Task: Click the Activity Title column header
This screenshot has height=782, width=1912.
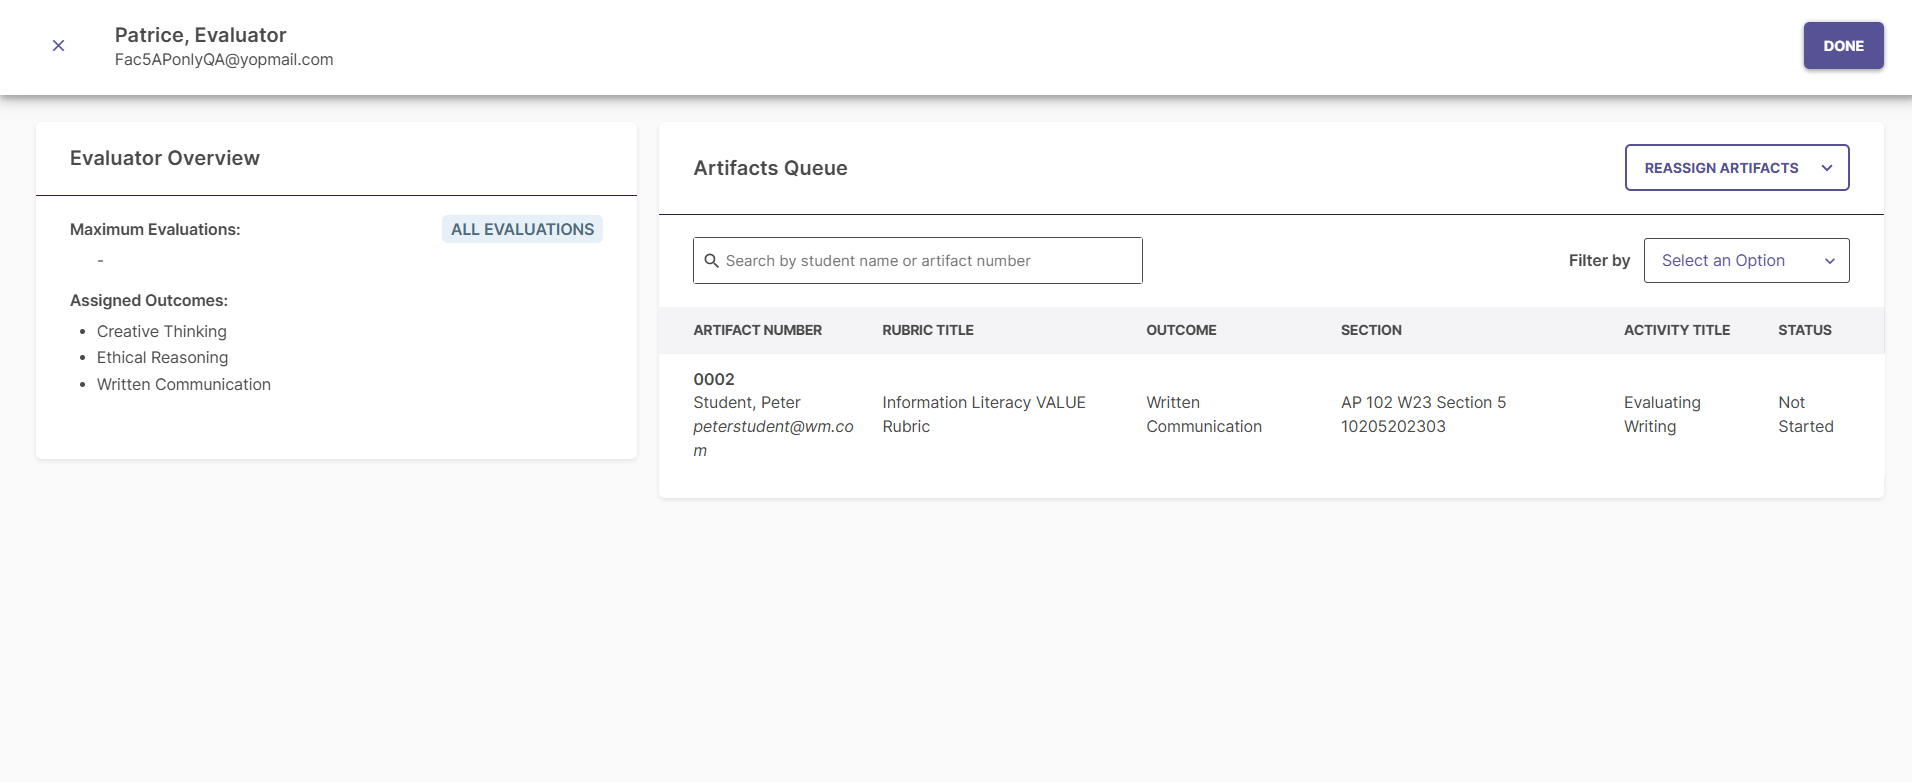Action: (1676, 330)
